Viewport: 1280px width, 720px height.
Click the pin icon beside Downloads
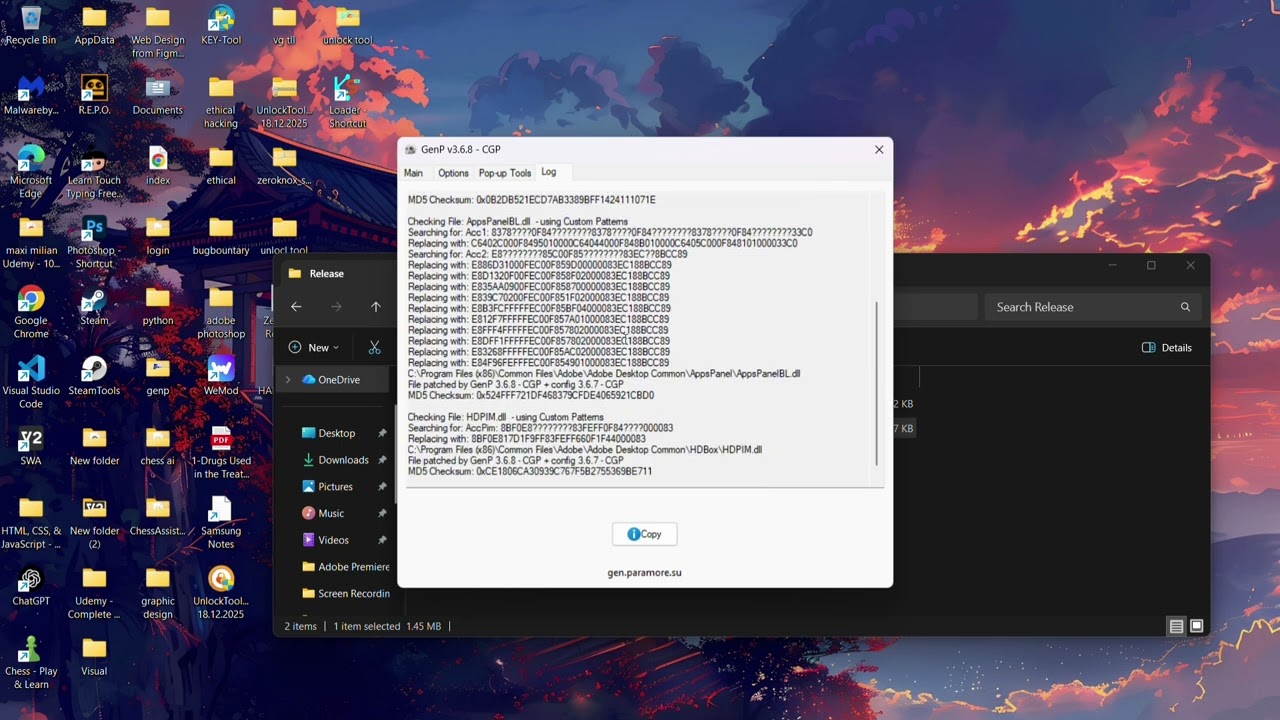pyautogui.click(x=382, y=460)
